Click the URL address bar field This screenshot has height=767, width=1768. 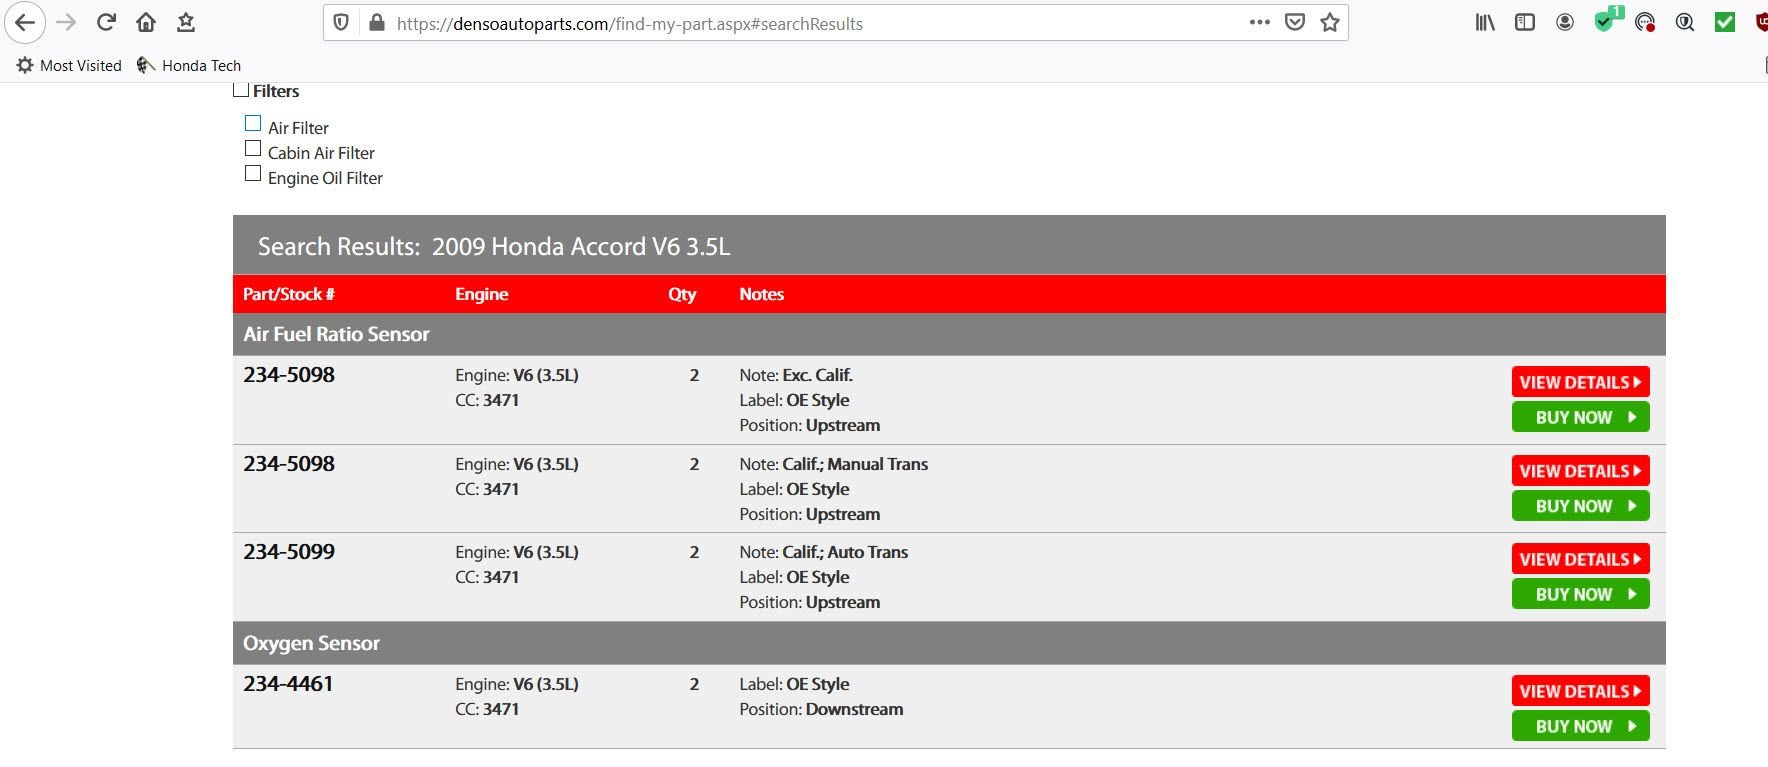tap(800, 24)
